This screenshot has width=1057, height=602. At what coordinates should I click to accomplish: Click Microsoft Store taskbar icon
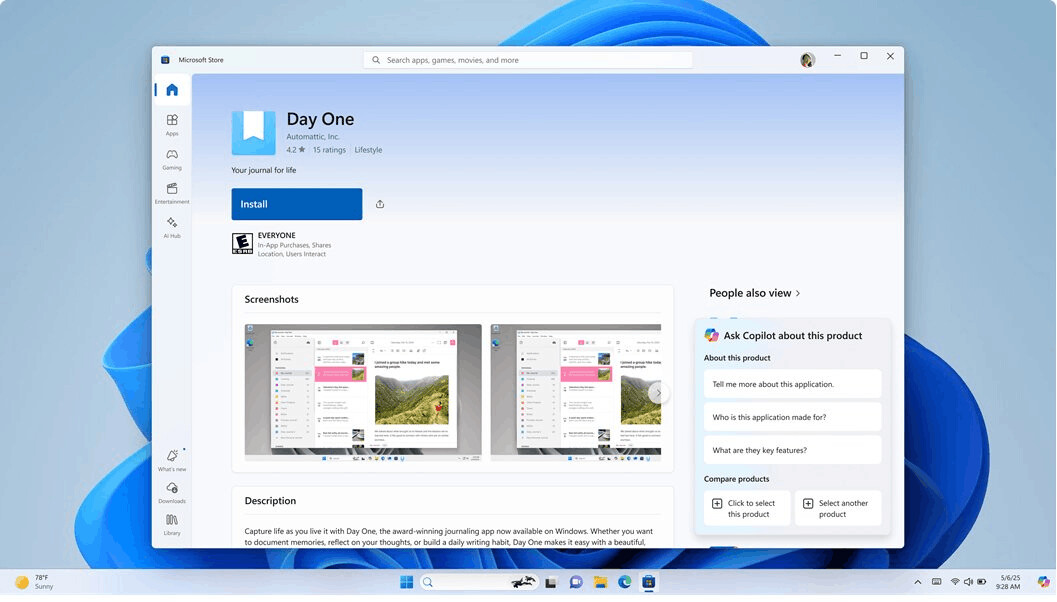click(648, 582)
